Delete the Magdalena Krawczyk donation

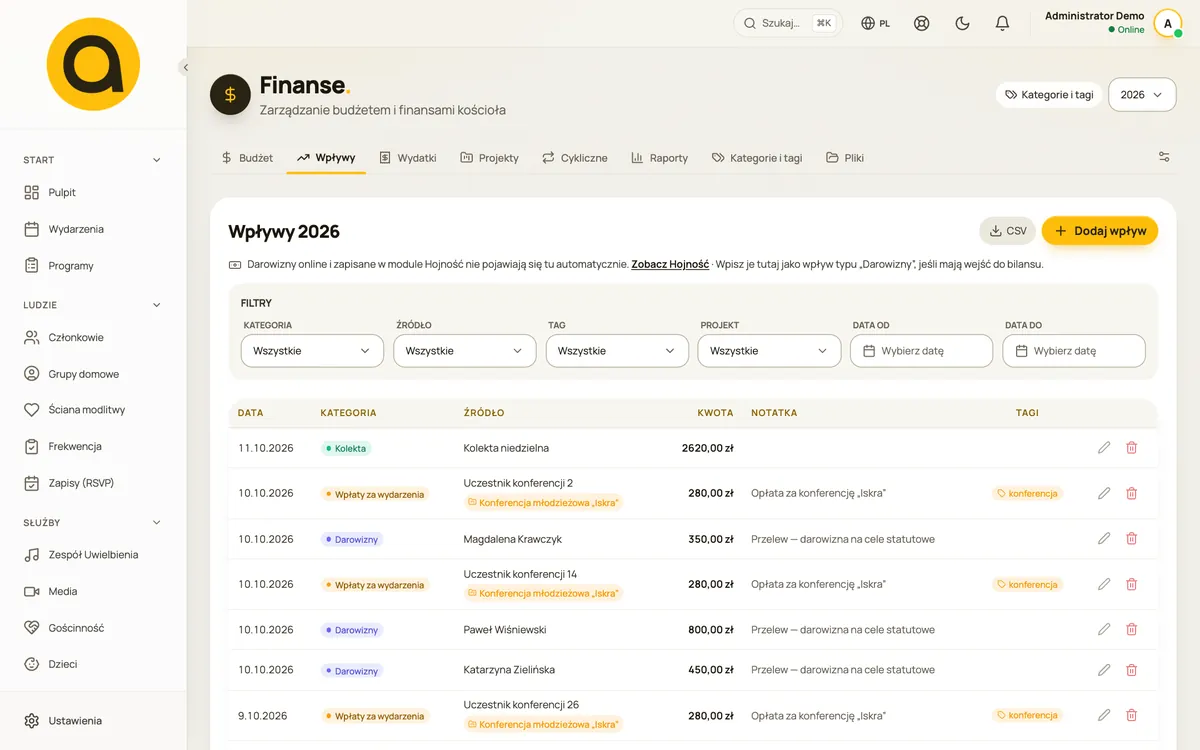coord(1132,539)
